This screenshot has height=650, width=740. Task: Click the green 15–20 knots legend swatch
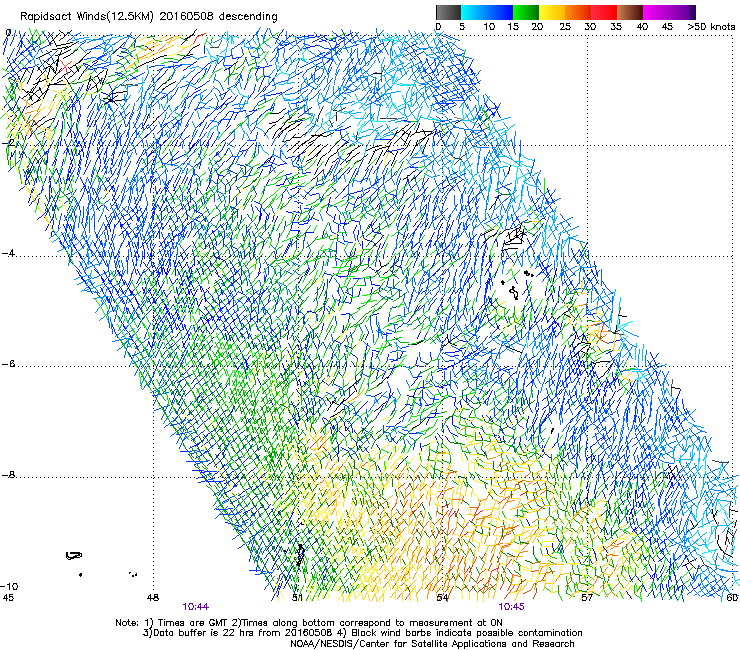526,12
